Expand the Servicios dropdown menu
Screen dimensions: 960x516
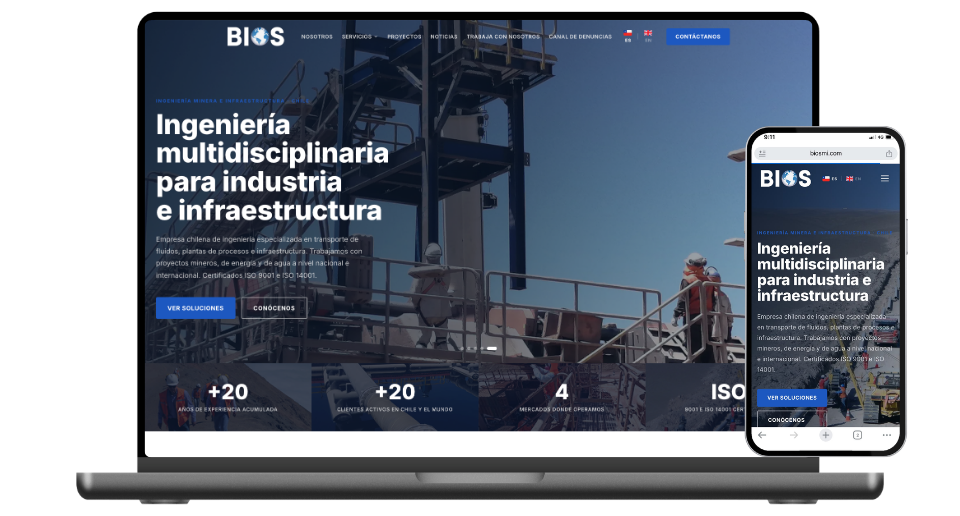pyautogui.click(x=359, y=37)
